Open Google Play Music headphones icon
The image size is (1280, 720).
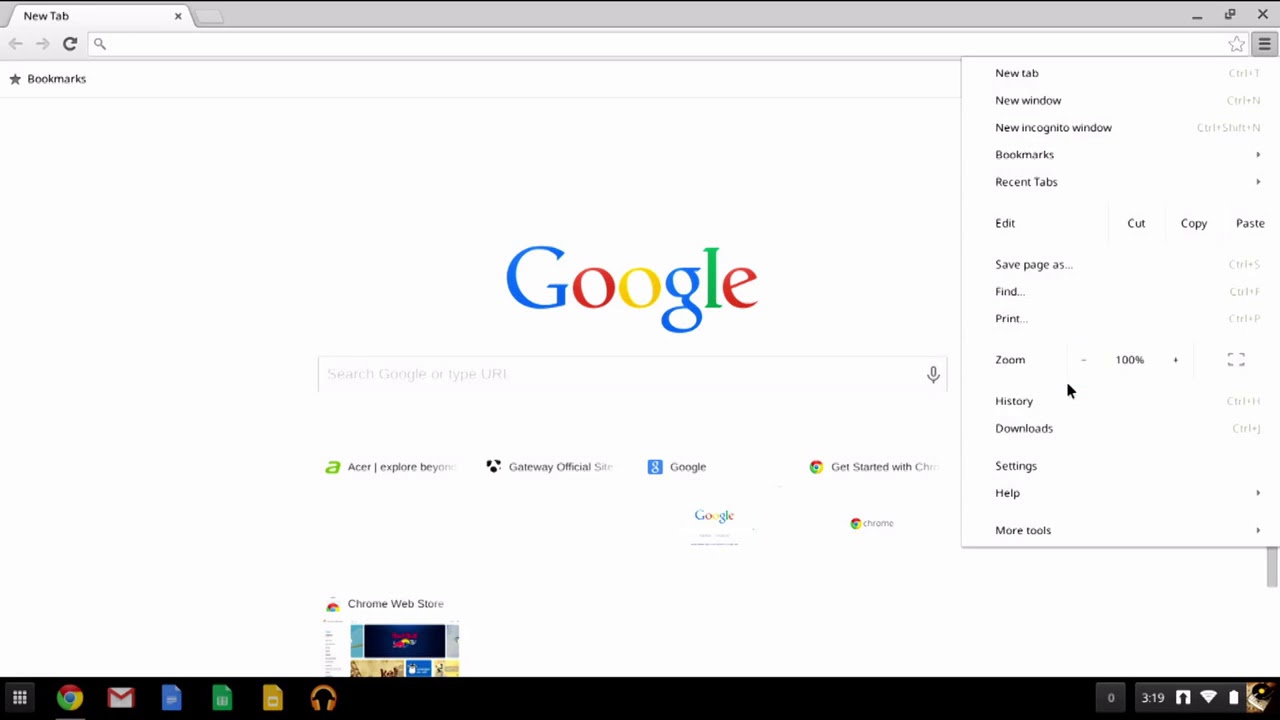coord(323,698)
